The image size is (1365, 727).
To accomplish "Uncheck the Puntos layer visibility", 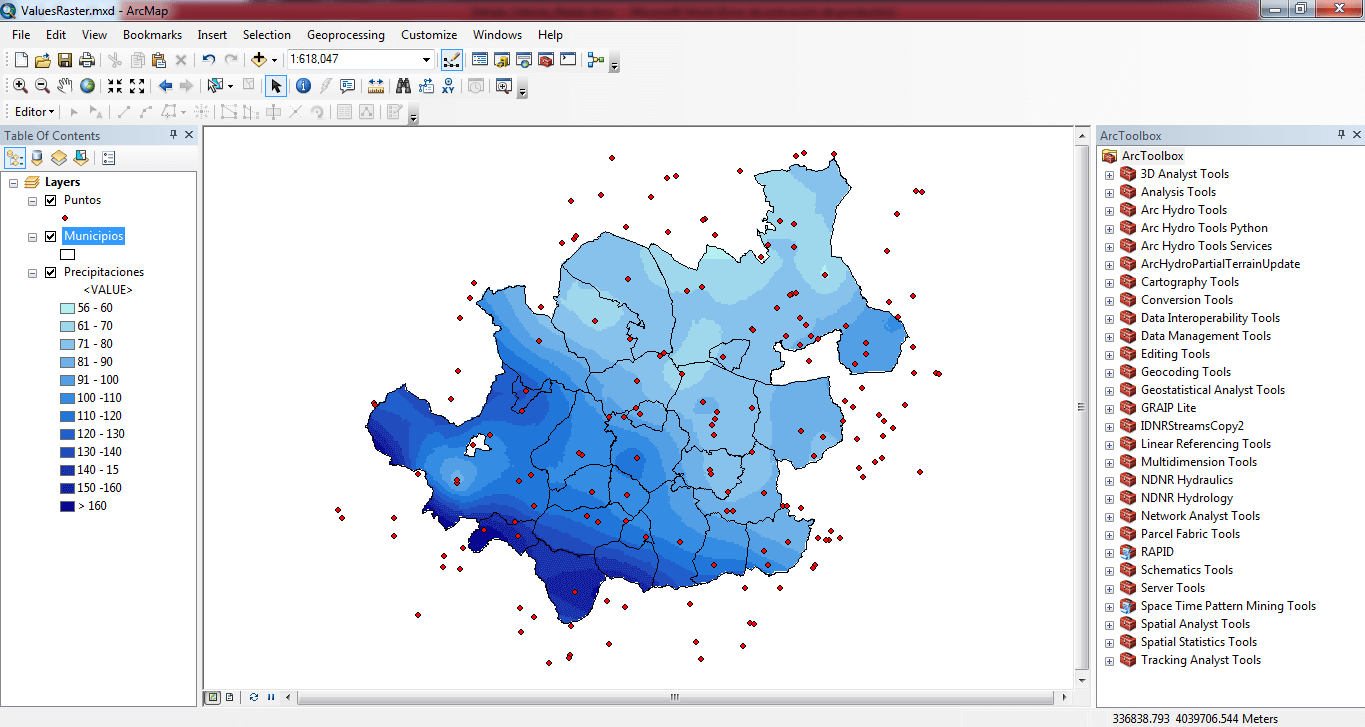I will [x=50, y=200].
